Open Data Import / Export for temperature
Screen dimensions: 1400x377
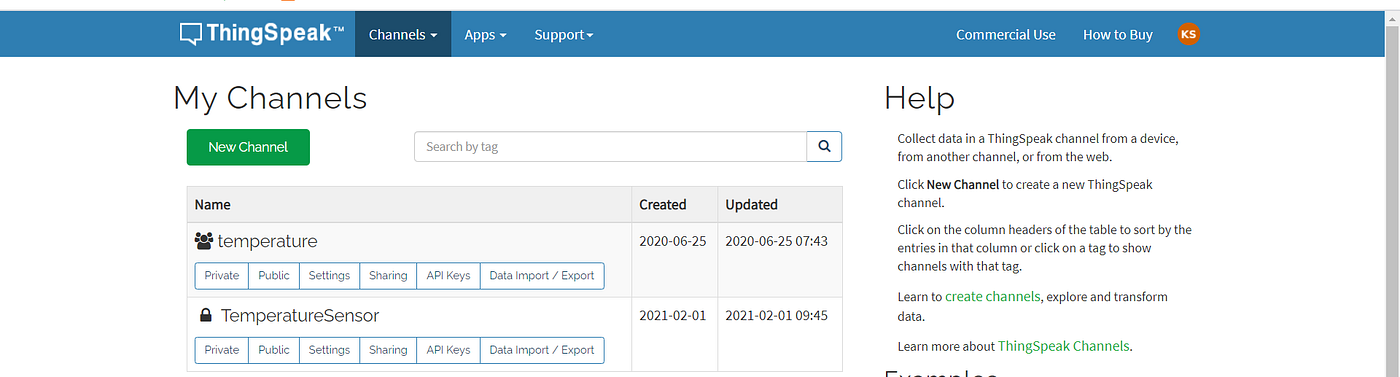tap(542, 276)
